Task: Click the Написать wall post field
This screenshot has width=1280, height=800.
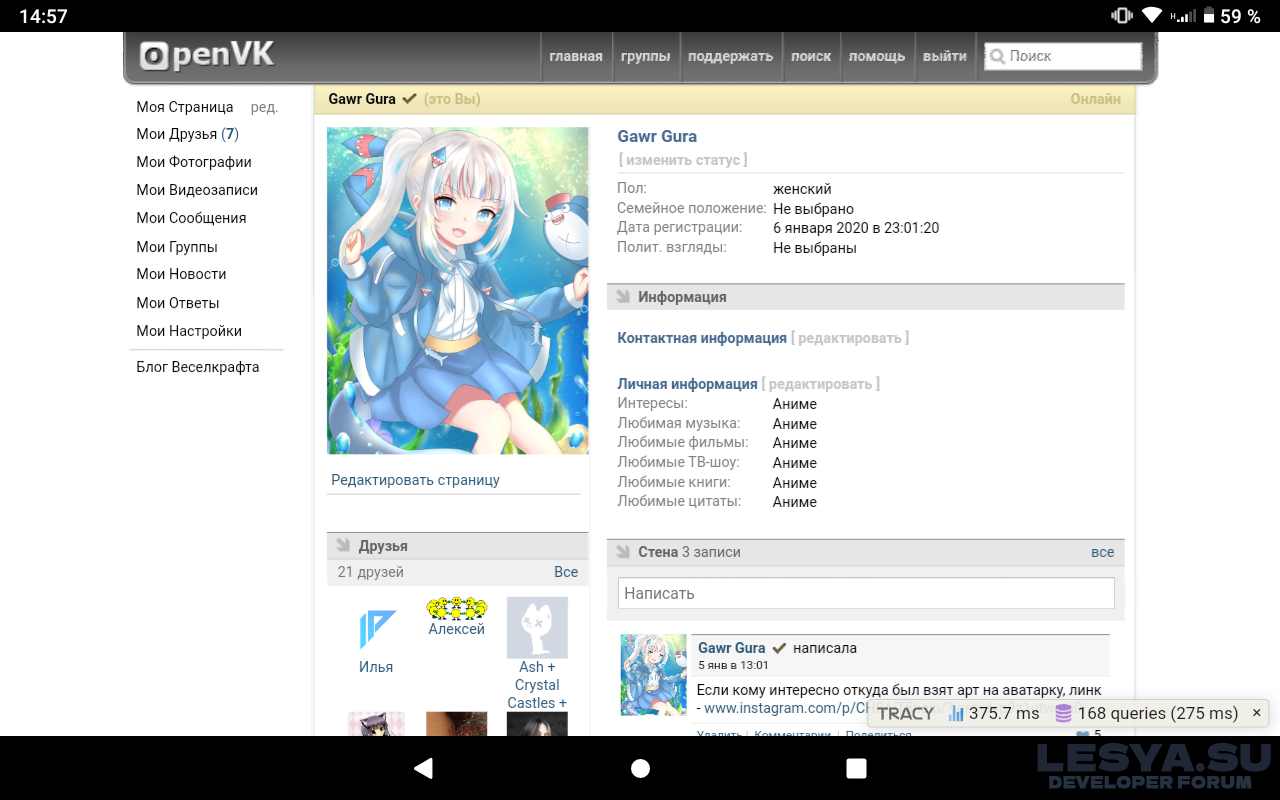Action: pos(865,593)
